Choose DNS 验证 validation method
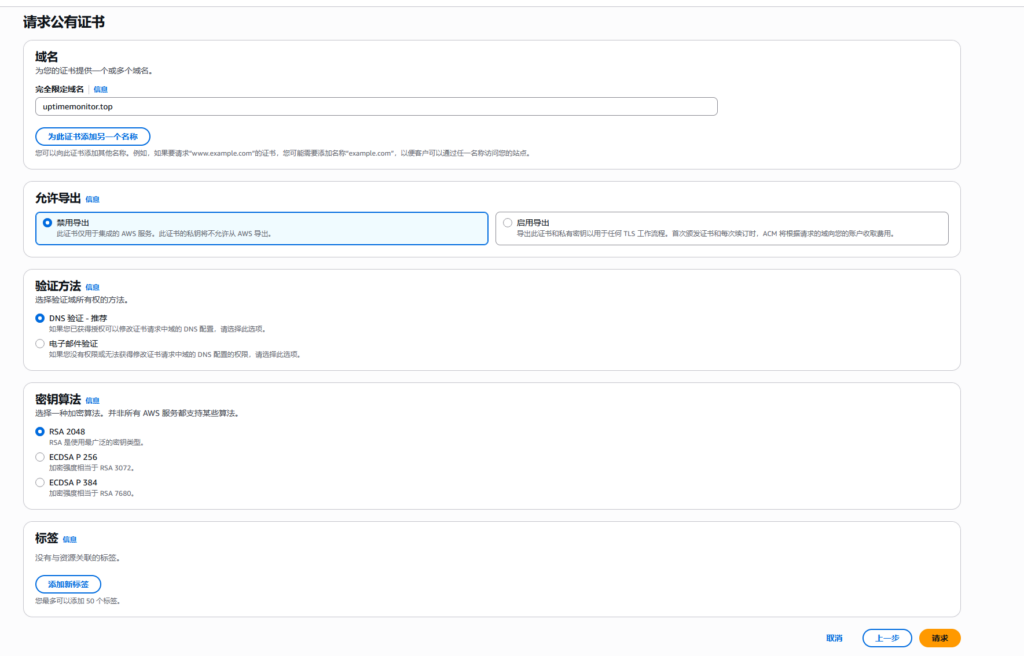 pyautogui.click(x=40, y=318)
